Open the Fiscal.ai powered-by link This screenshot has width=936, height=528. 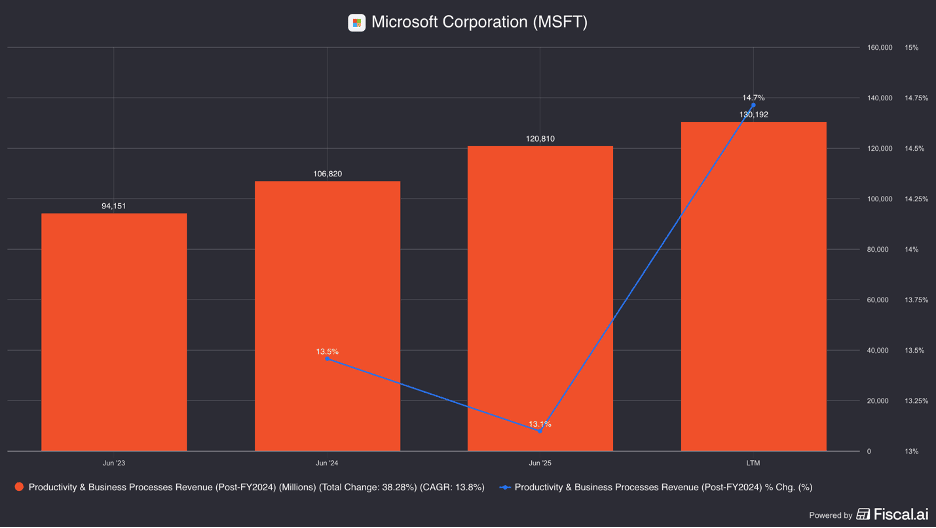click(x=869, y=514)
